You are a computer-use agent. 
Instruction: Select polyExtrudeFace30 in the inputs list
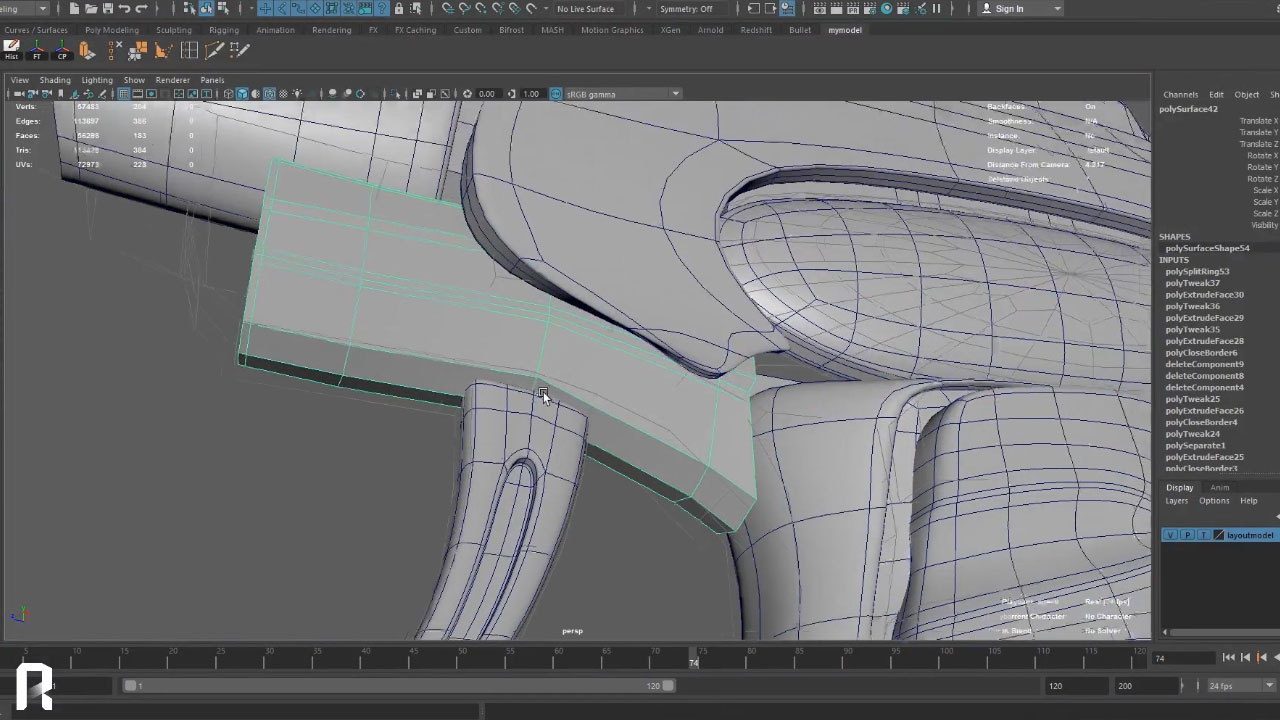point(1204,295)
